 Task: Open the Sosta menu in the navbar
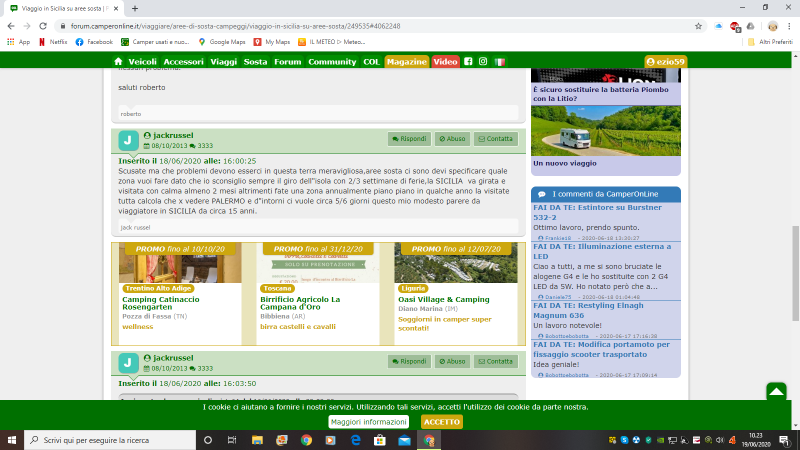tap(255, 62)
